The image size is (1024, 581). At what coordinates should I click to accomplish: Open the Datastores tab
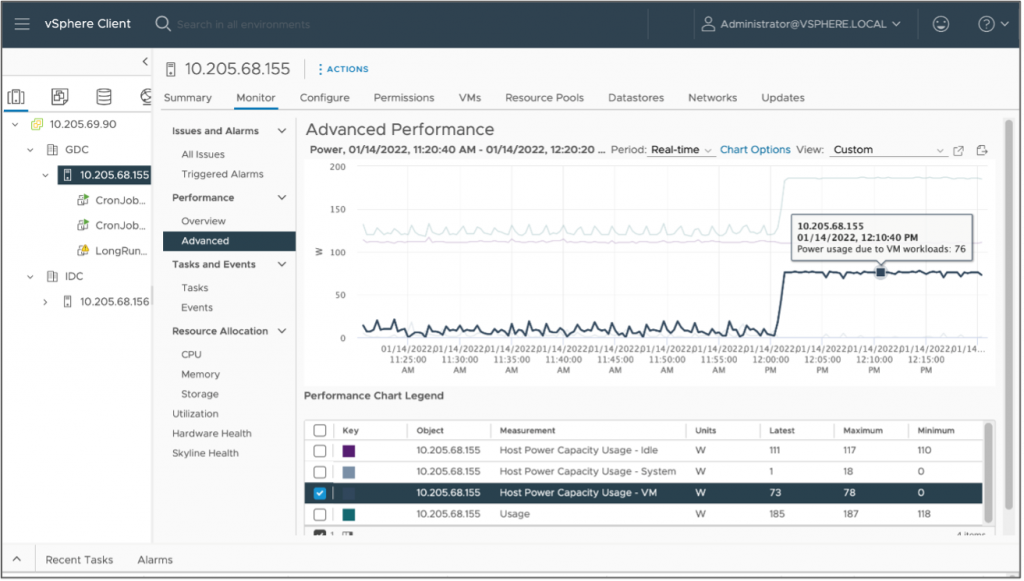coord(636,98)
